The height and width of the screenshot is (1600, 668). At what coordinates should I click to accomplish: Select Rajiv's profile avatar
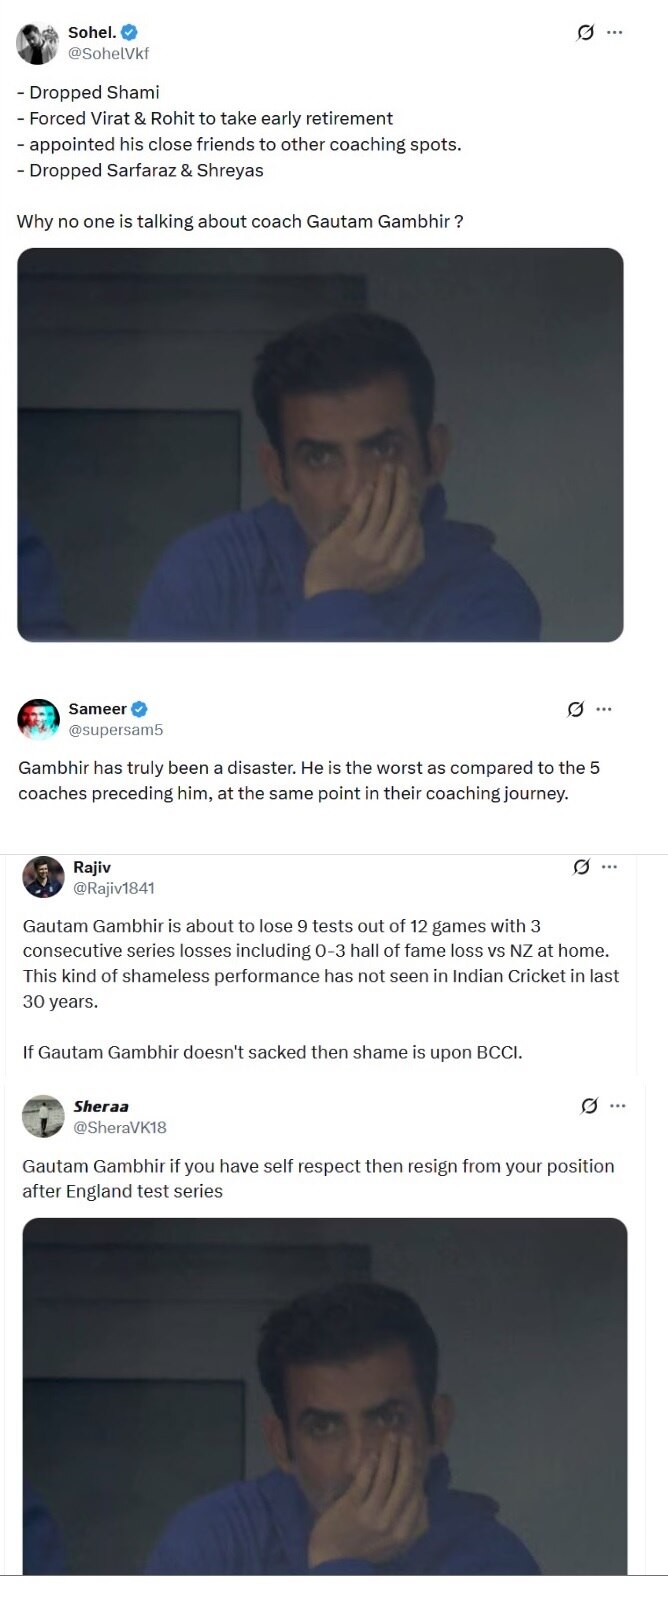41,876
